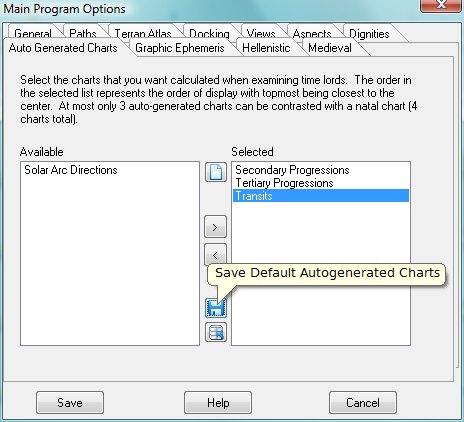Close the Main Program Options window
The height and width of the screenshot is (422, 464).
pyautogui.click(x=441, y=5)
